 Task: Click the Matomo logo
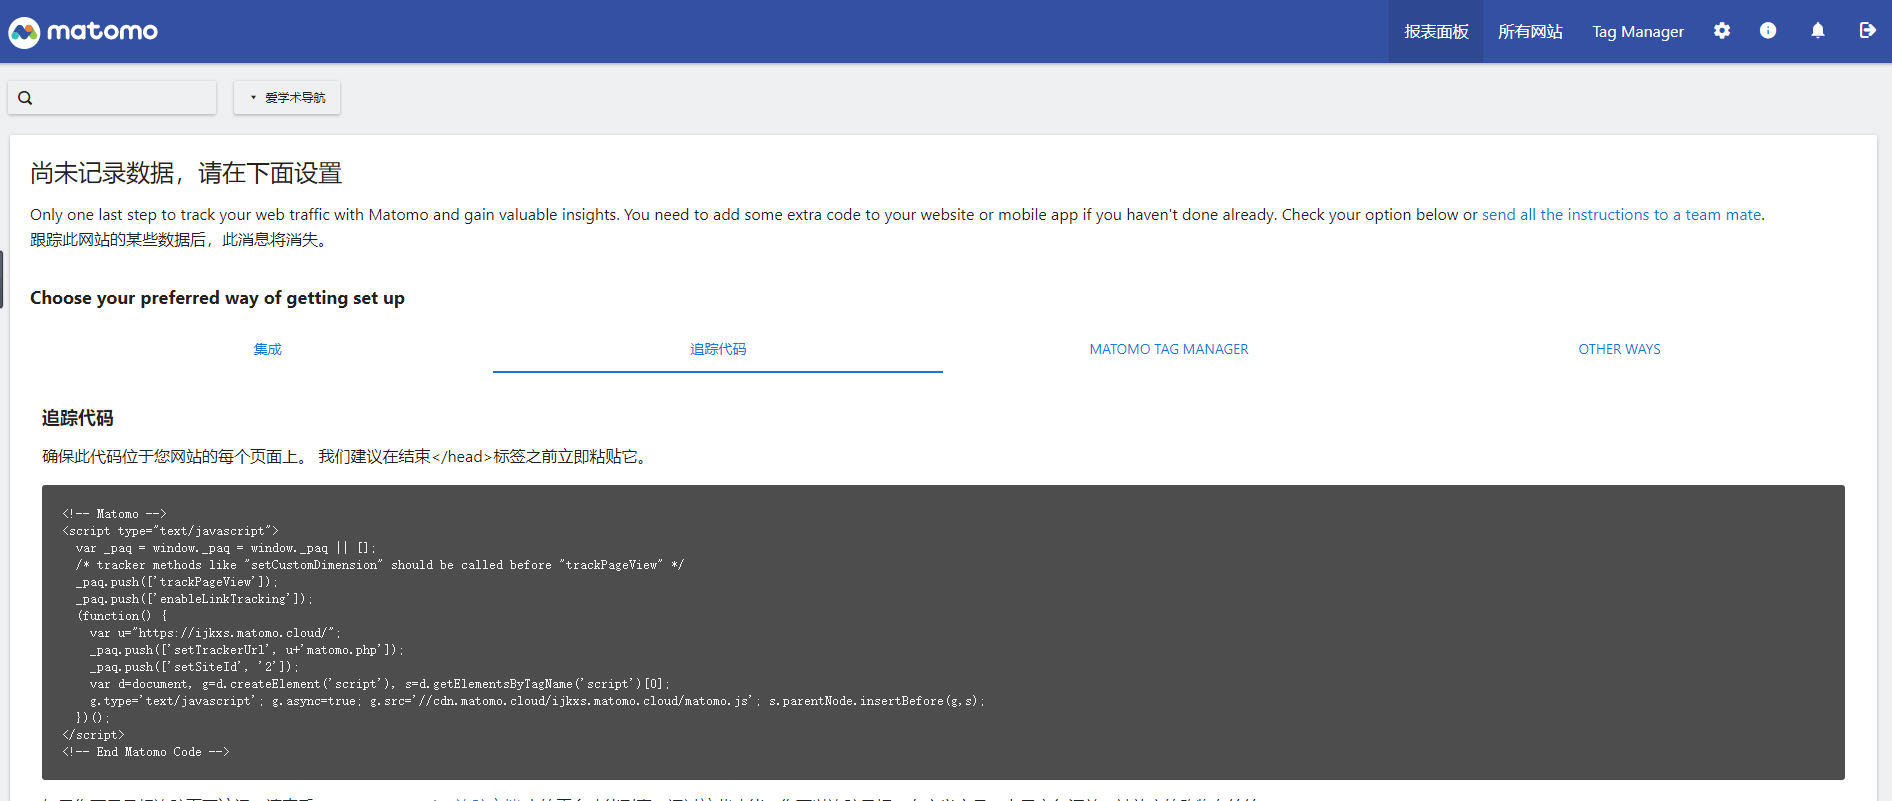(x=83, y=32)
